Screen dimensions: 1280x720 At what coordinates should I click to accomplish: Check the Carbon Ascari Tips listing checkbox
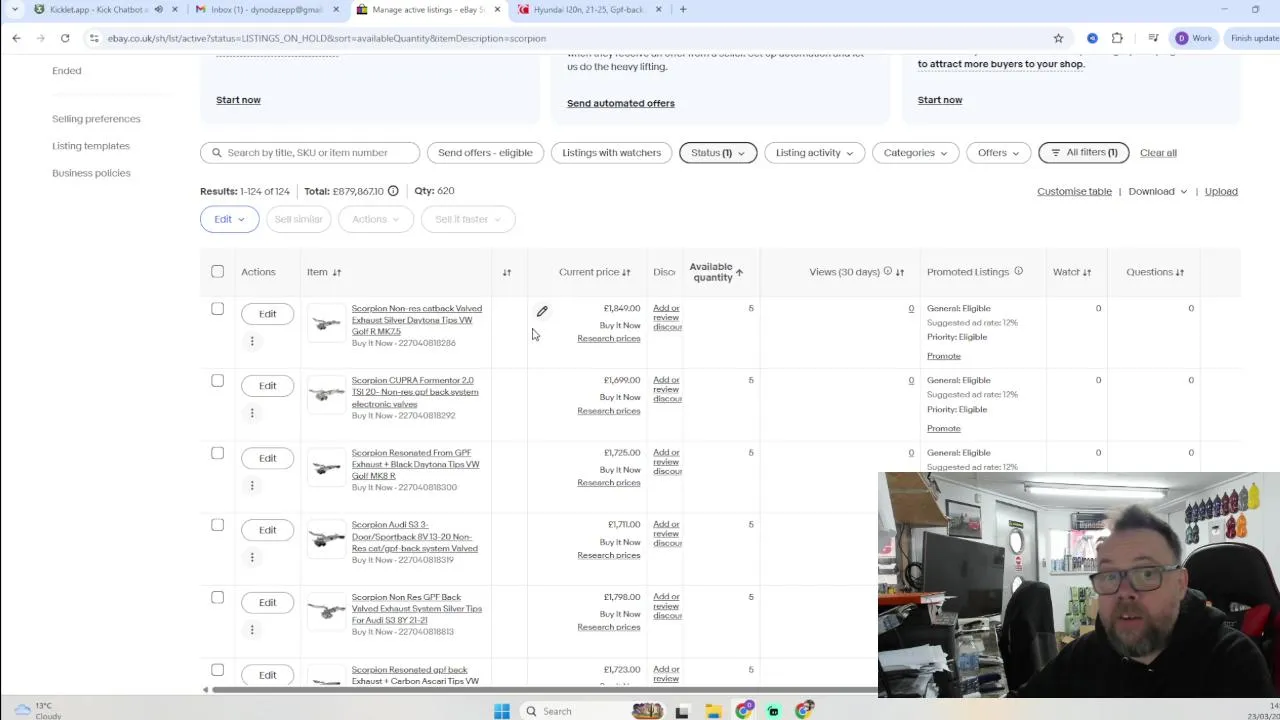pos(217,670)
